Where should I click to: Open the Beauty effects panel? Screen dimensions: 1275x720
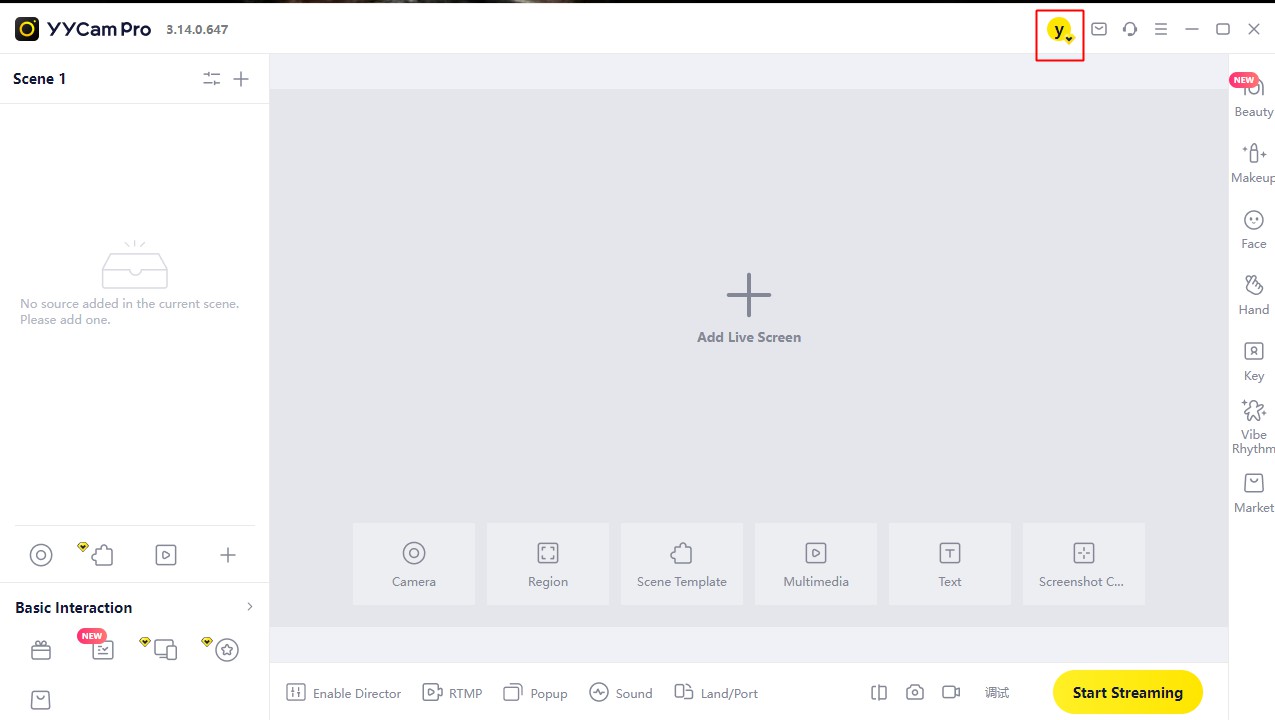pos(1253,96)
